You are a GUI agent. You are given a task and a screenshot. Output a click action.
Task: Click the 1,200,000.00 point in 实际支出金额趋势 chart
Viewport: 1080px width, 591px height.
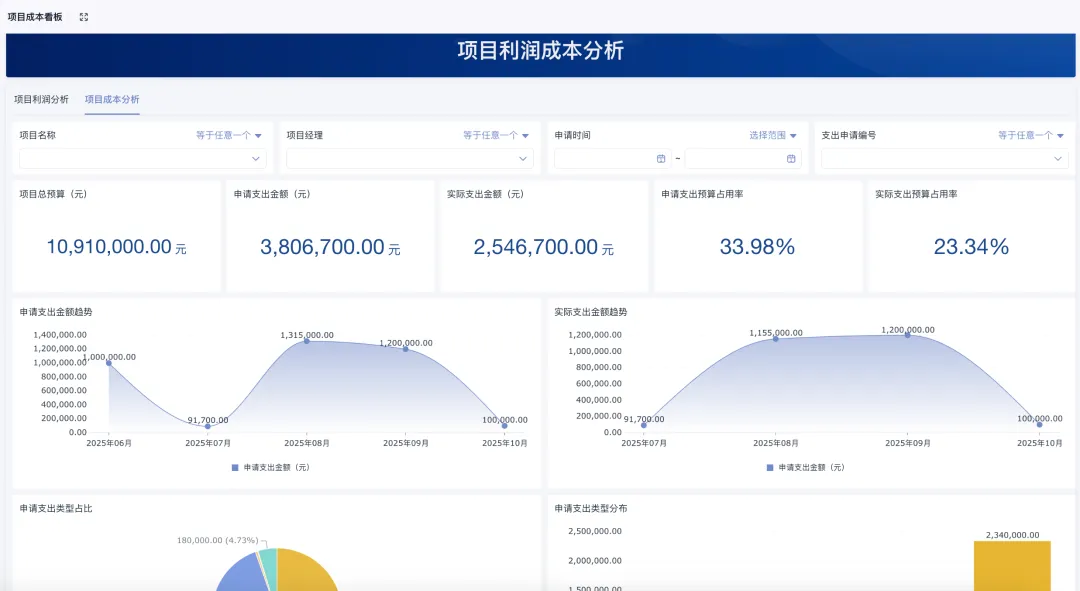point(908,335)
